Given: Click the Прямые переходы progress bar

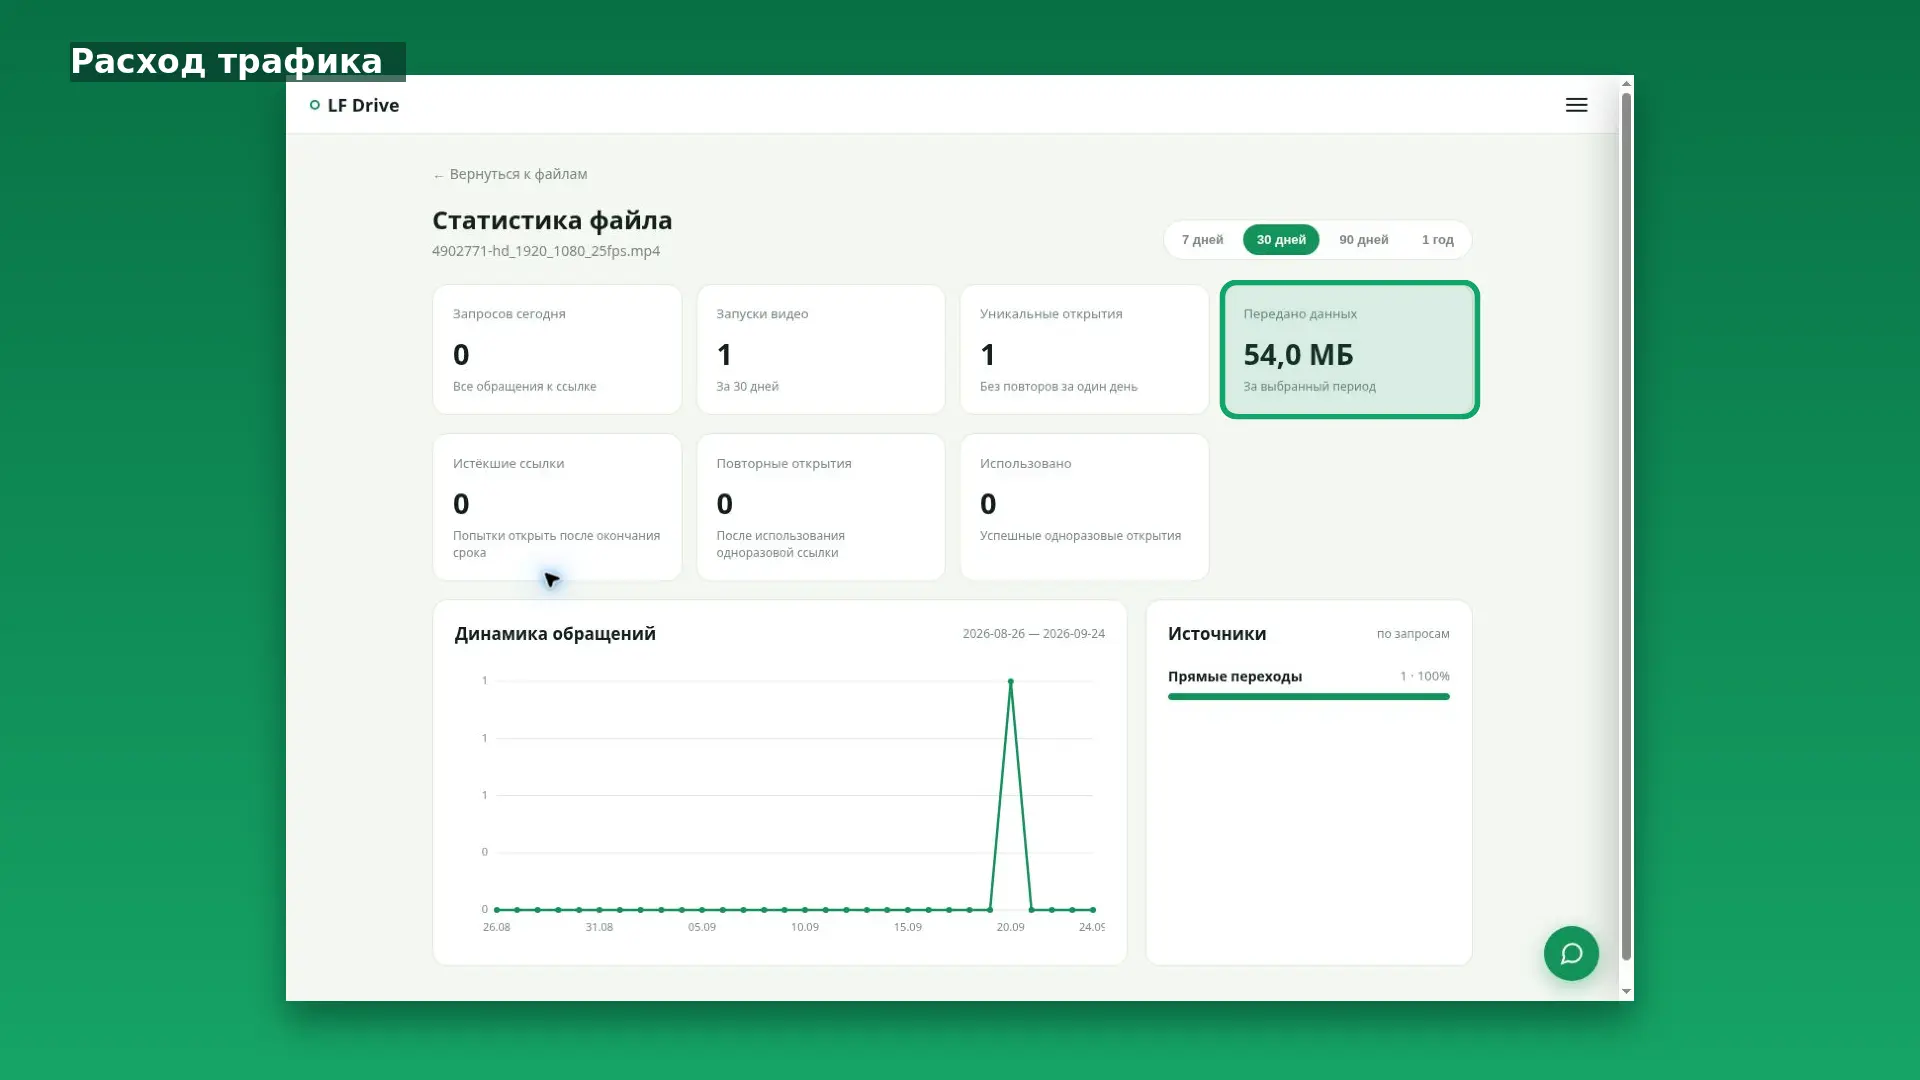Looking at the screenshot, I should point(1308,696).
